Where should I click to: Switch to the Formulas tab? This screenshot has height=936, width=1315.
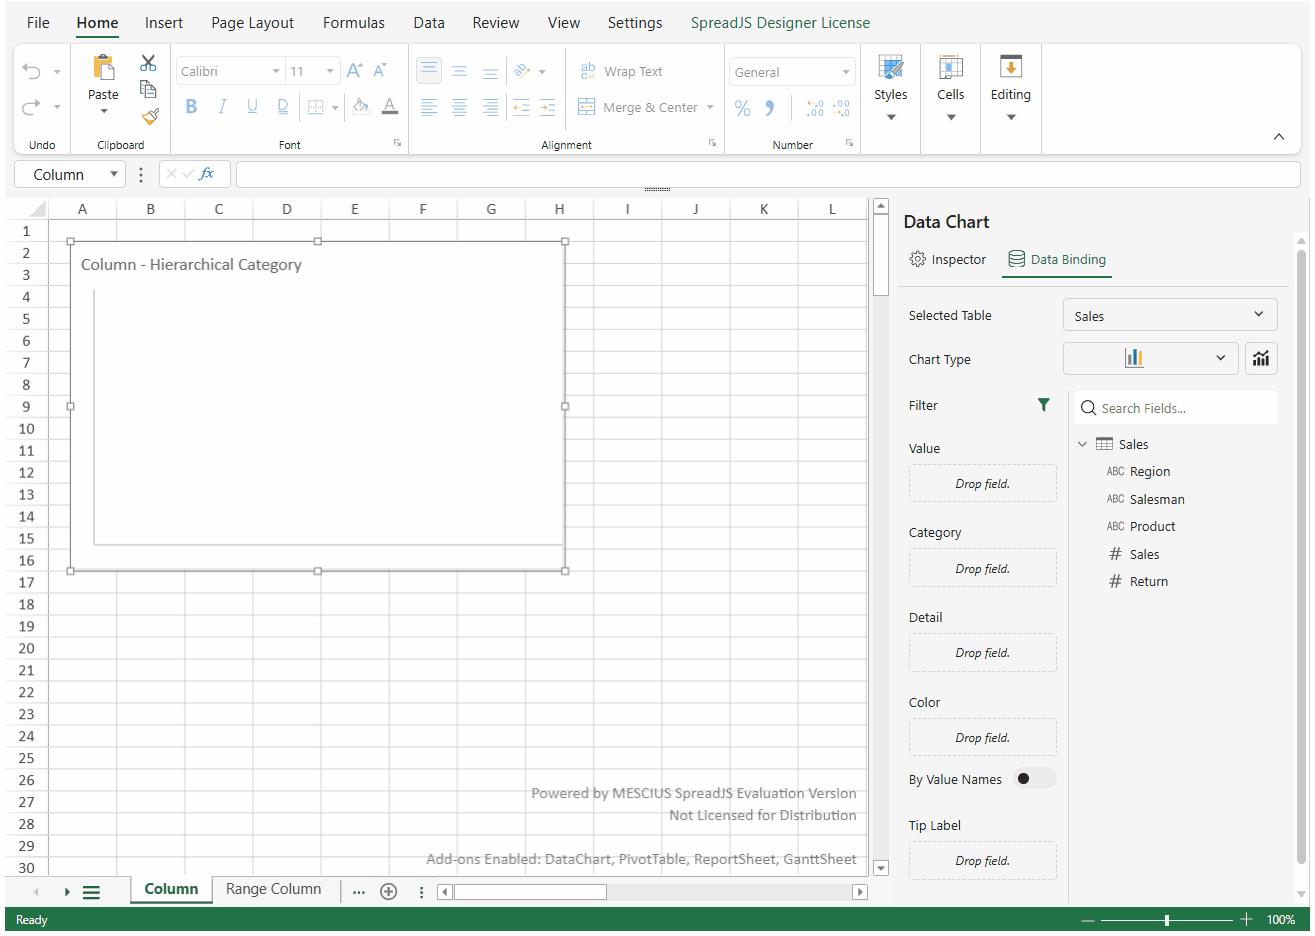point(354,22)
